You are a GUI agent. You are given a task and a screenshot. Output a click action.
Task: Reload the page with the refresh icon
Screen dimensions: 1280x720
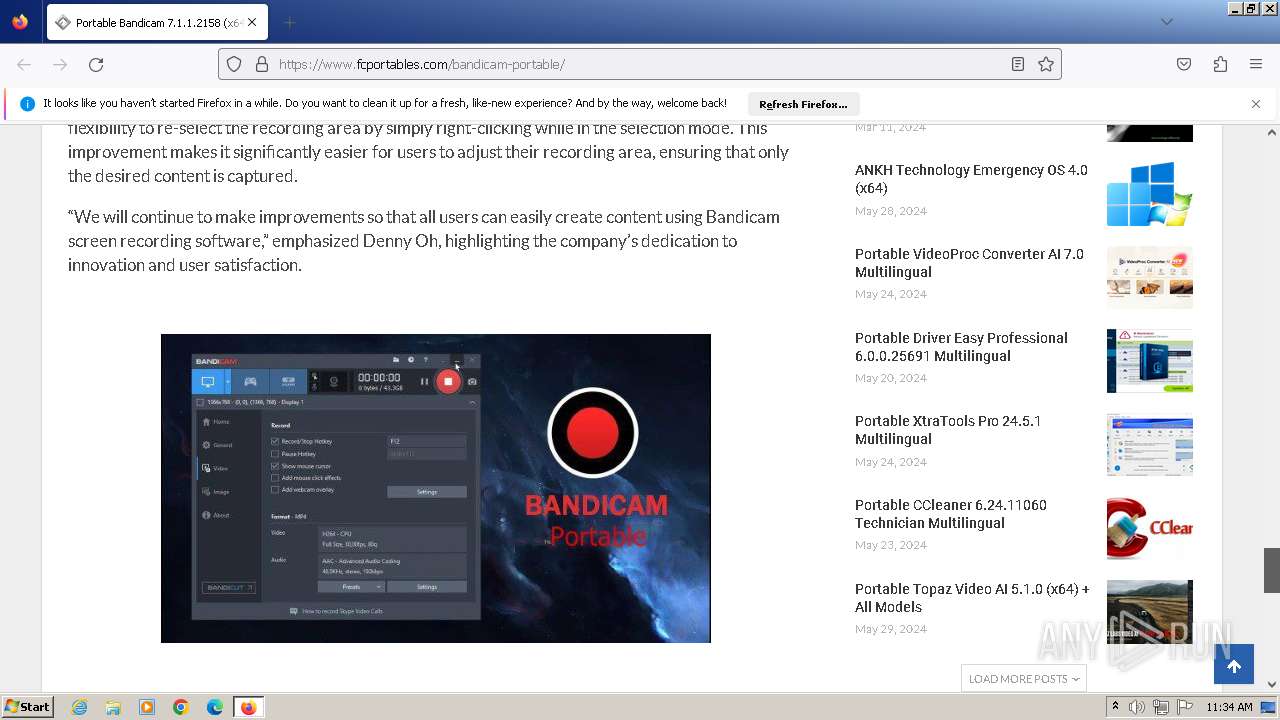96,64
